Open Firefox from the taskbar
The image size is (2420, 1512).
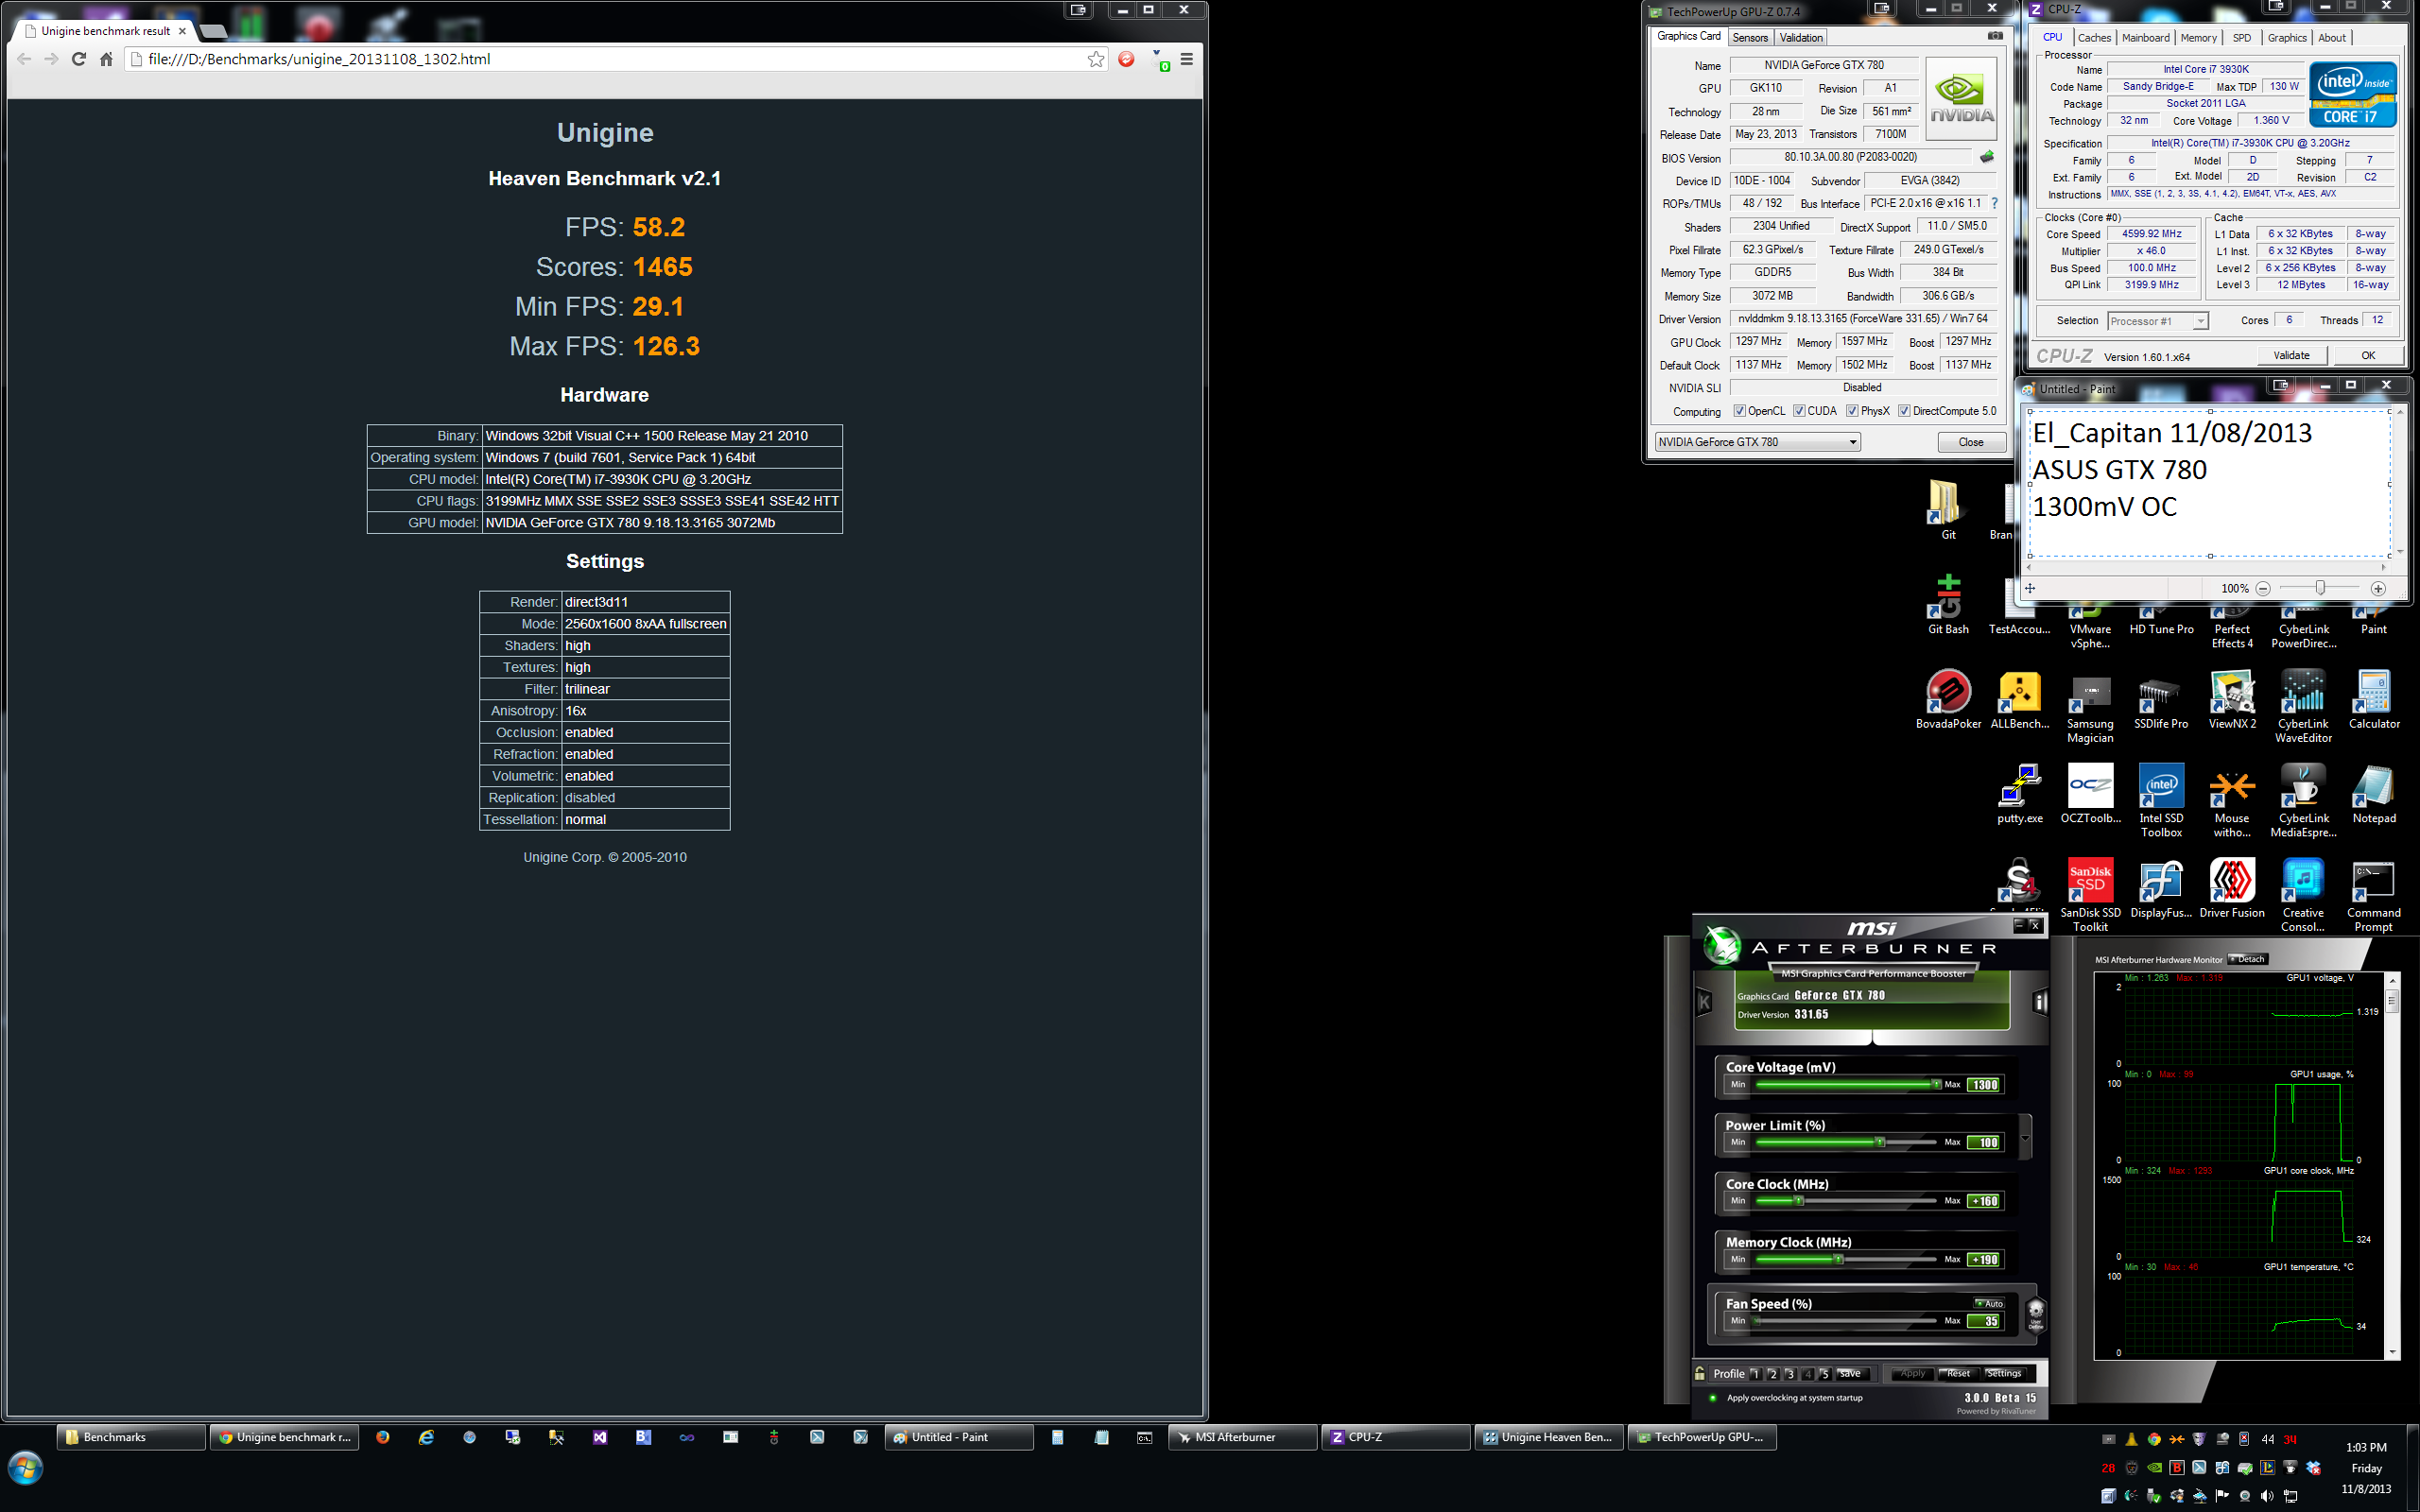(382, 1437)
